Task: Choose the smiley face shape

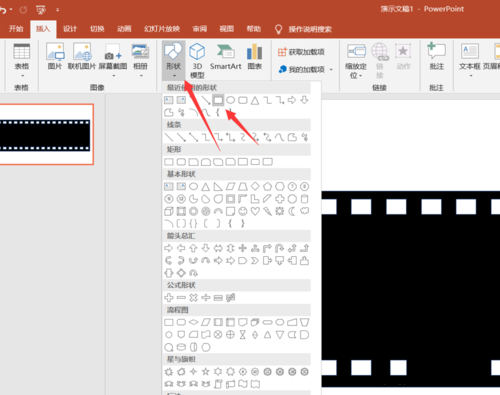Action: pyautogui.click(x=243, y=211)
